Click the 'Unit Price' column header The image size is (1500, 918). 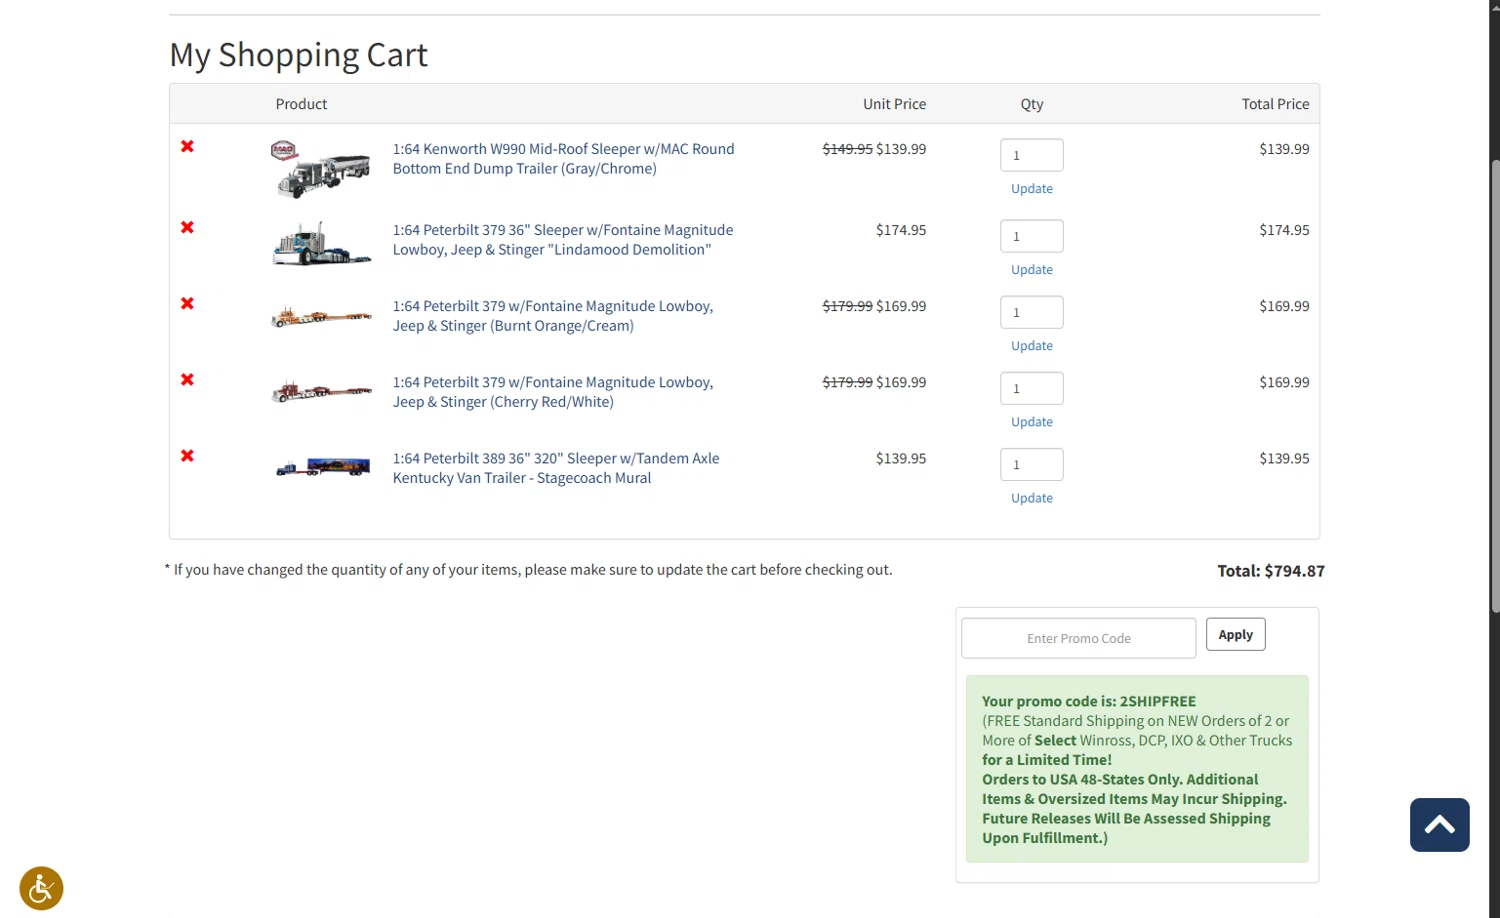pos(894,104)
